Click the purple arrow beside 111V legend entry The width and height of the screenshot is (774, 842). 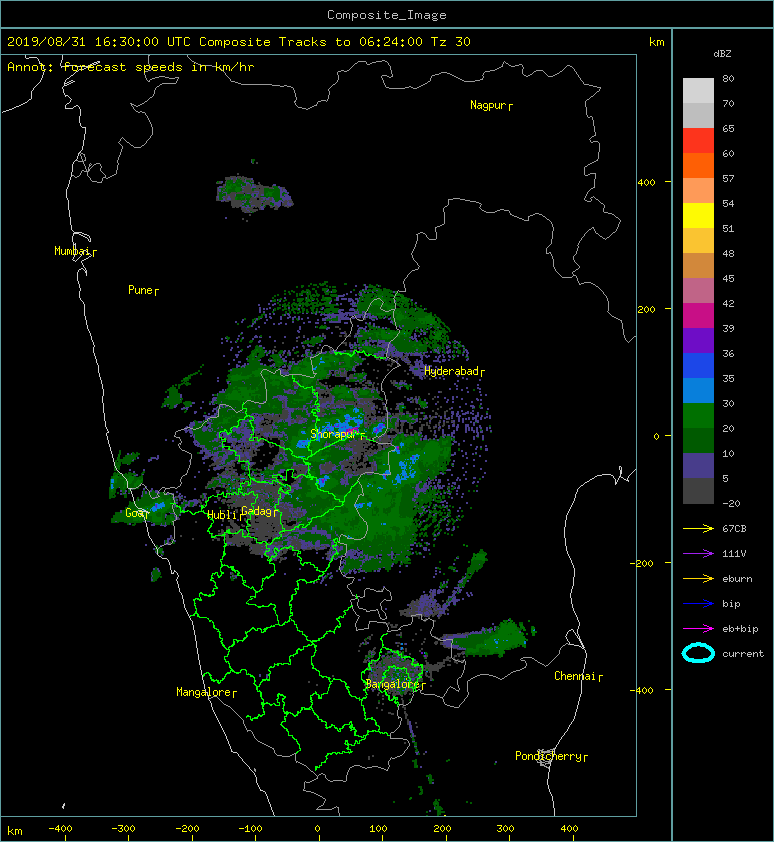tap(698, 554)
